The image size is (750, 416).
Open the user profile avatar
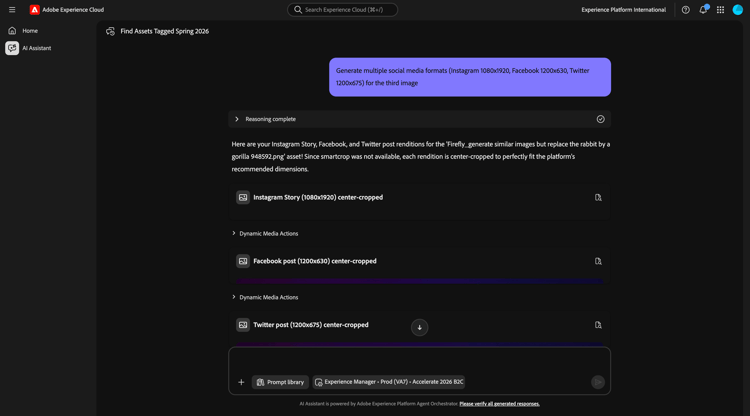(738, 10)
